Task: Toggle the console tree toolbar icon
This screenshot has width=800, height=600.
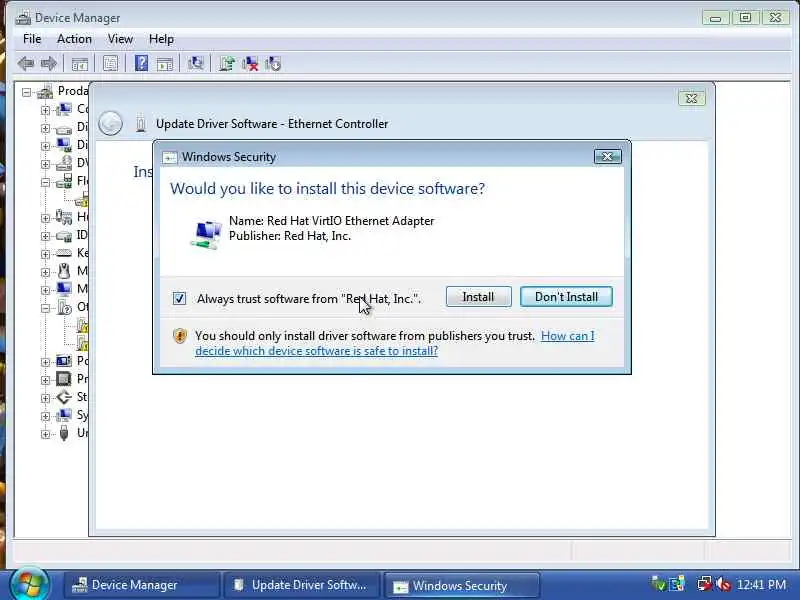Action: tap(80, 64)
